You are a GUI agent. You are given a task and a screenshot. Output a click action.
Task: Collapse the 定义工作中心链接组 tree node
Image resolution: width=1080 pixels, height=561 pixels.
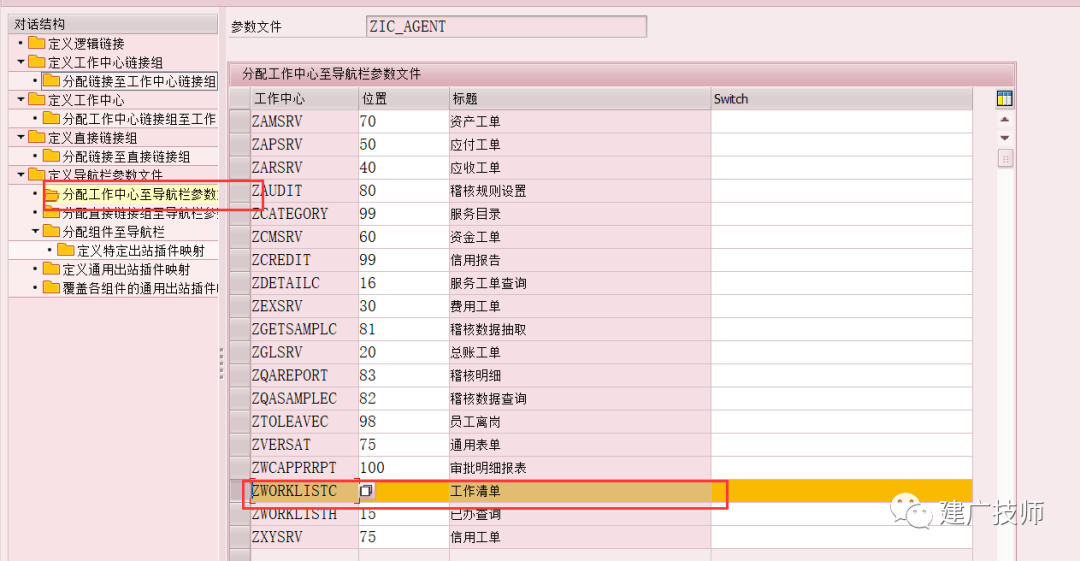pos(21,62)
